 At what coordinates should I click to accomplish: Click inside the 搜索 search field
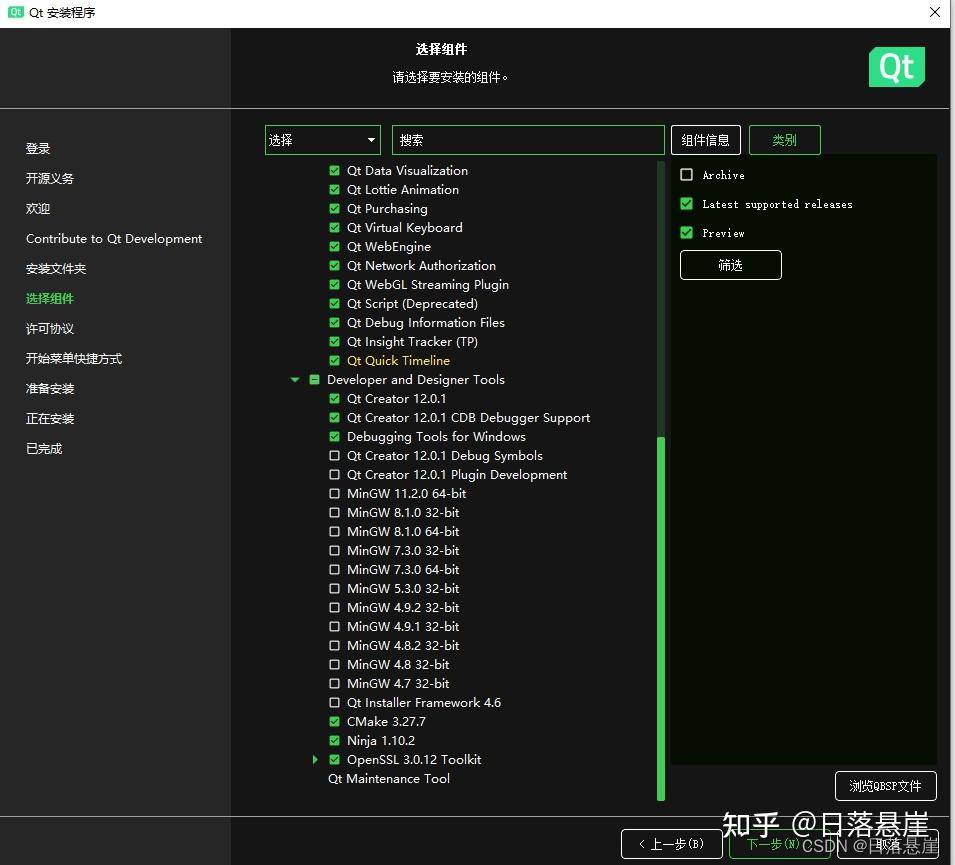tap(527, 139)
